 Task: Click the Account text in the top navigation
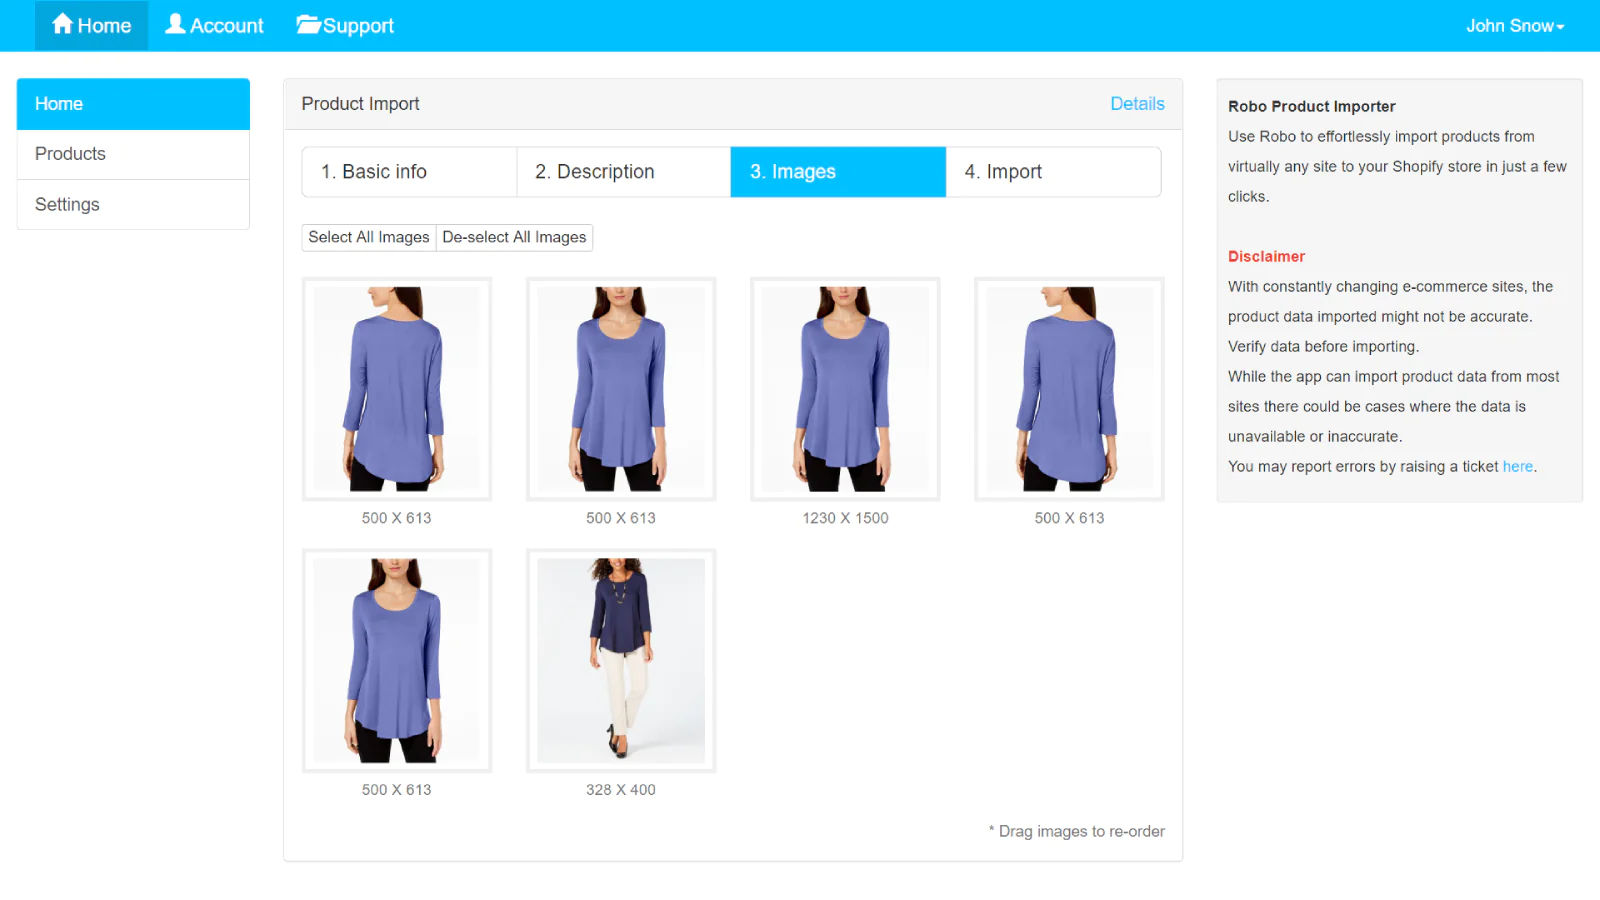pos(227,26)
